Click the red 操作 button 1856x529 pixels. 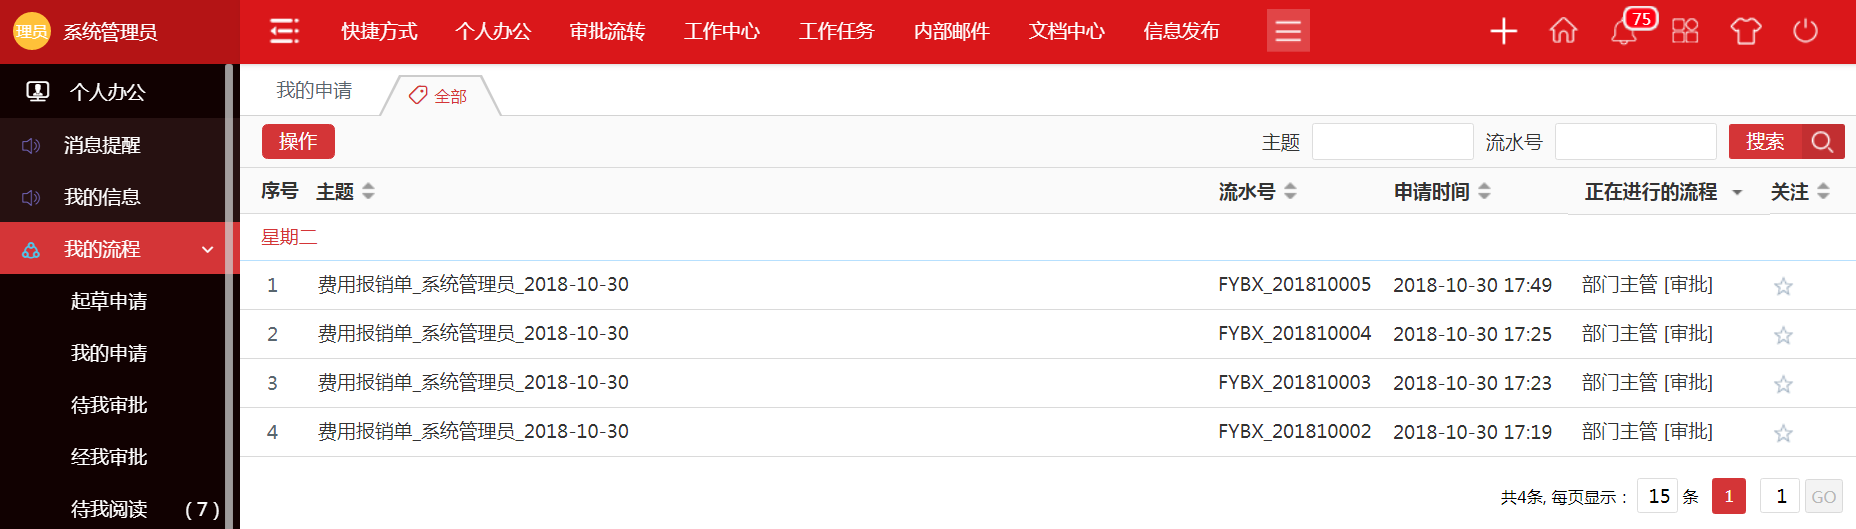point(298,142)
